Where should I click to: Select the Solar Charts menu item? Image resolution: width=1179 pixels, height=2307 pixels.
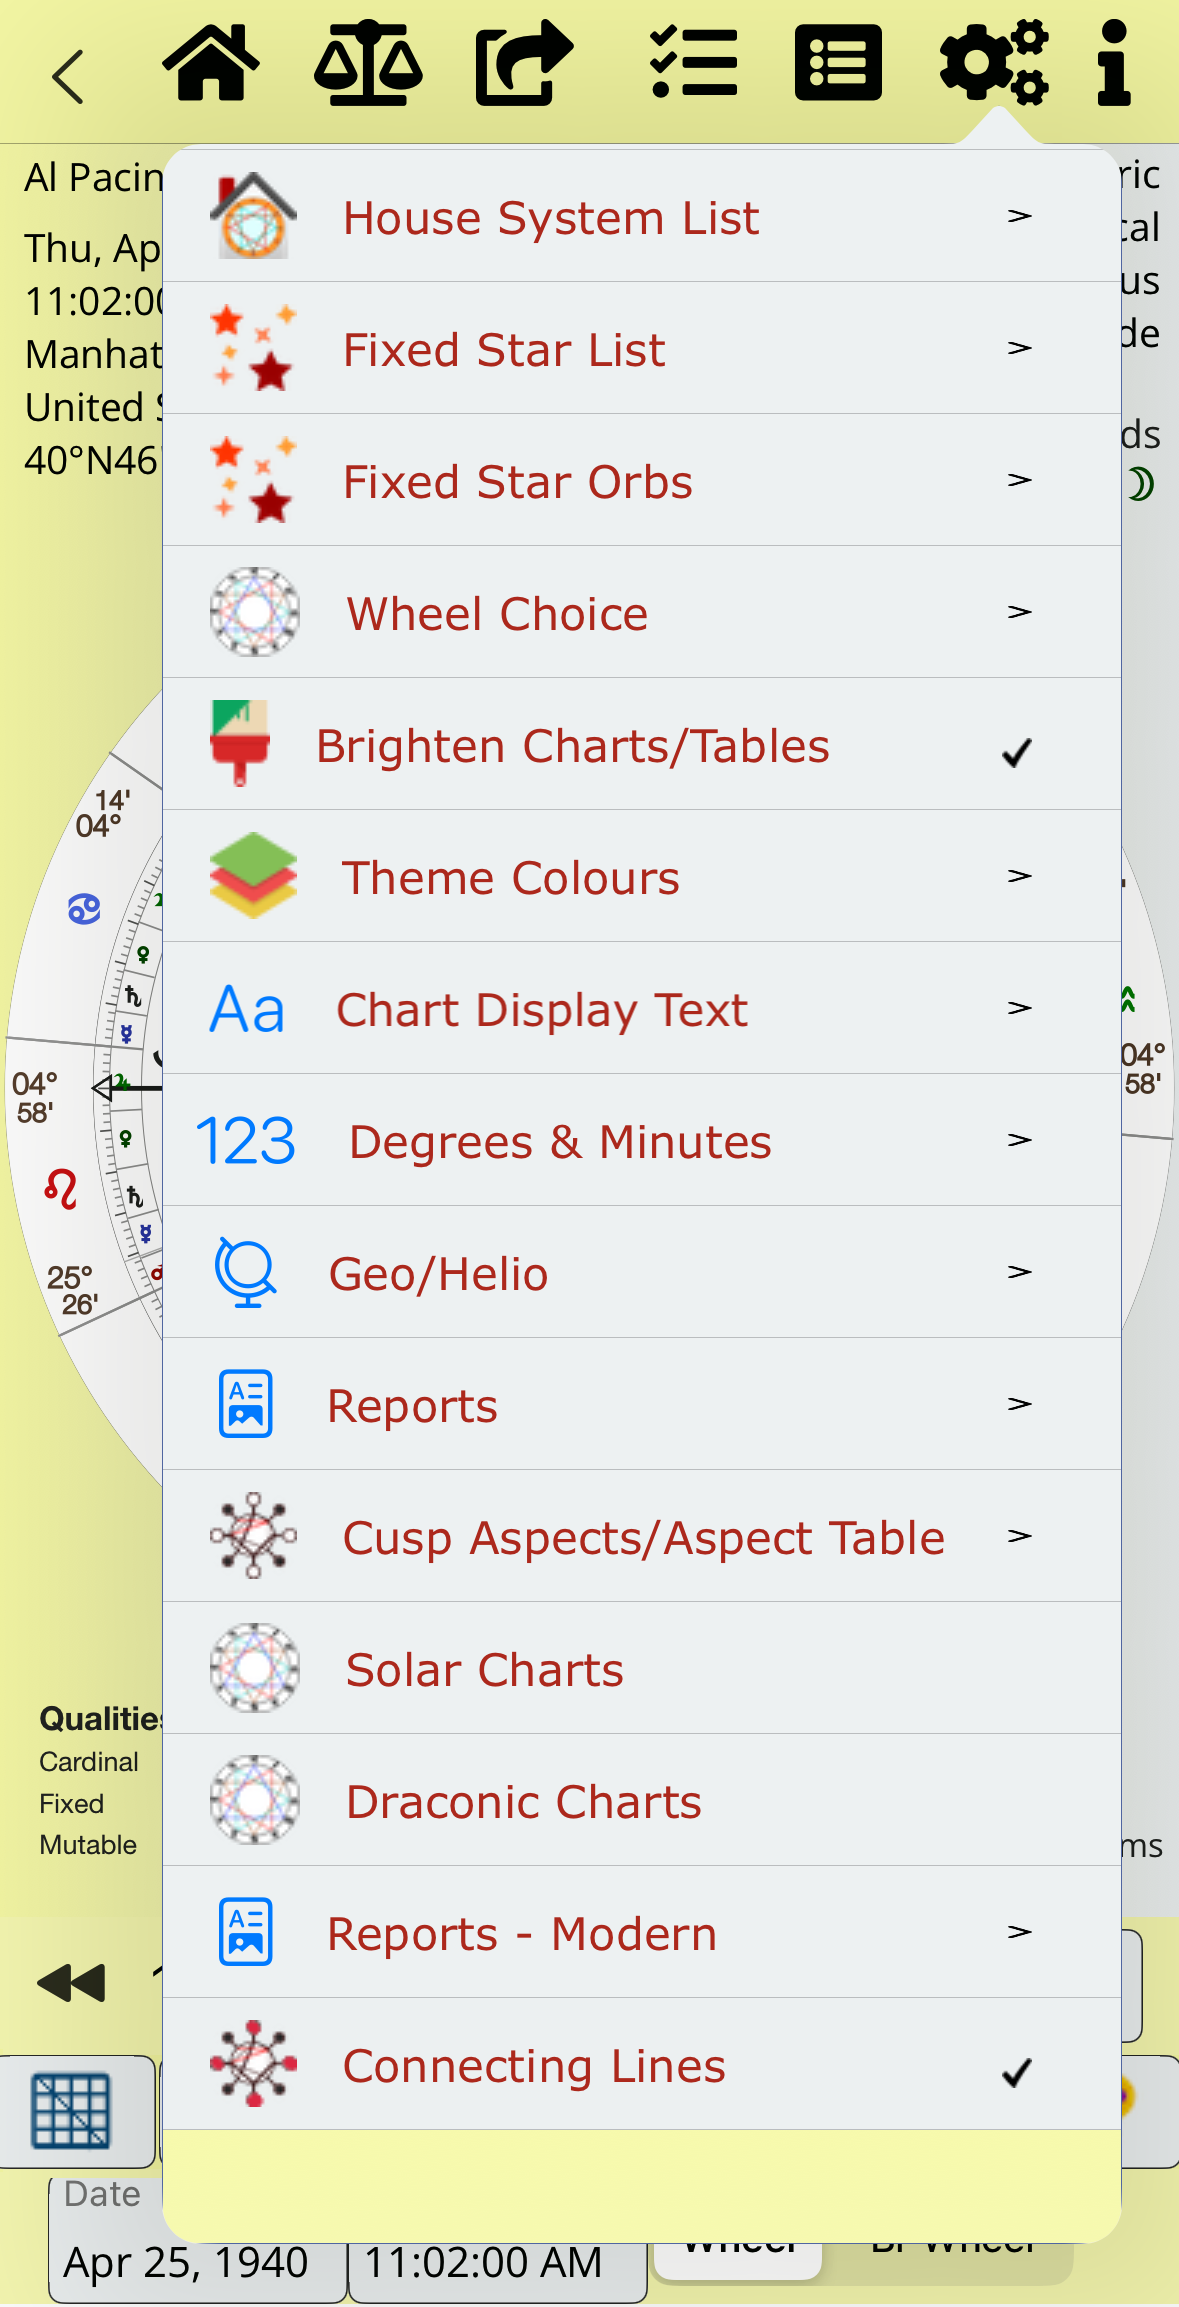coord(484,1670)
